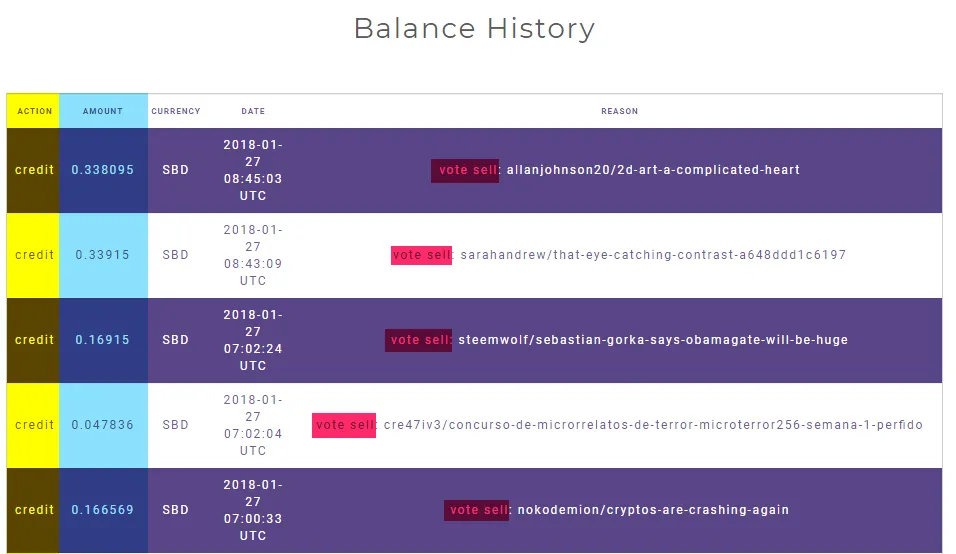Image resolution: width=956 pixels, height=554 pixels.
Task: Click the Balance History heading
Action: pos(474,29)
